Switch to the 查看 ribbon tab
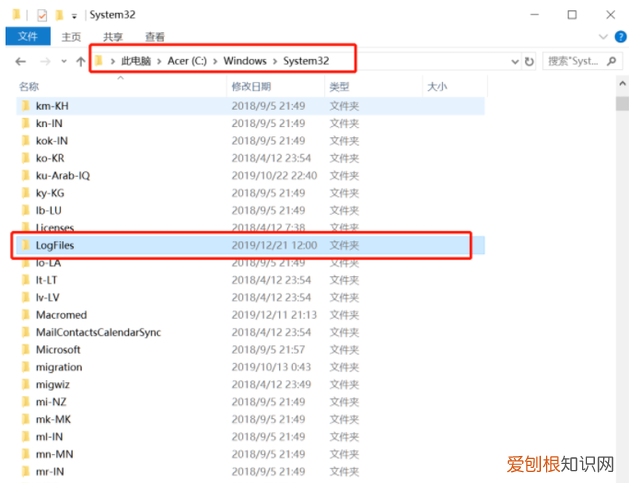640x483 pixels. coord(155,37)
